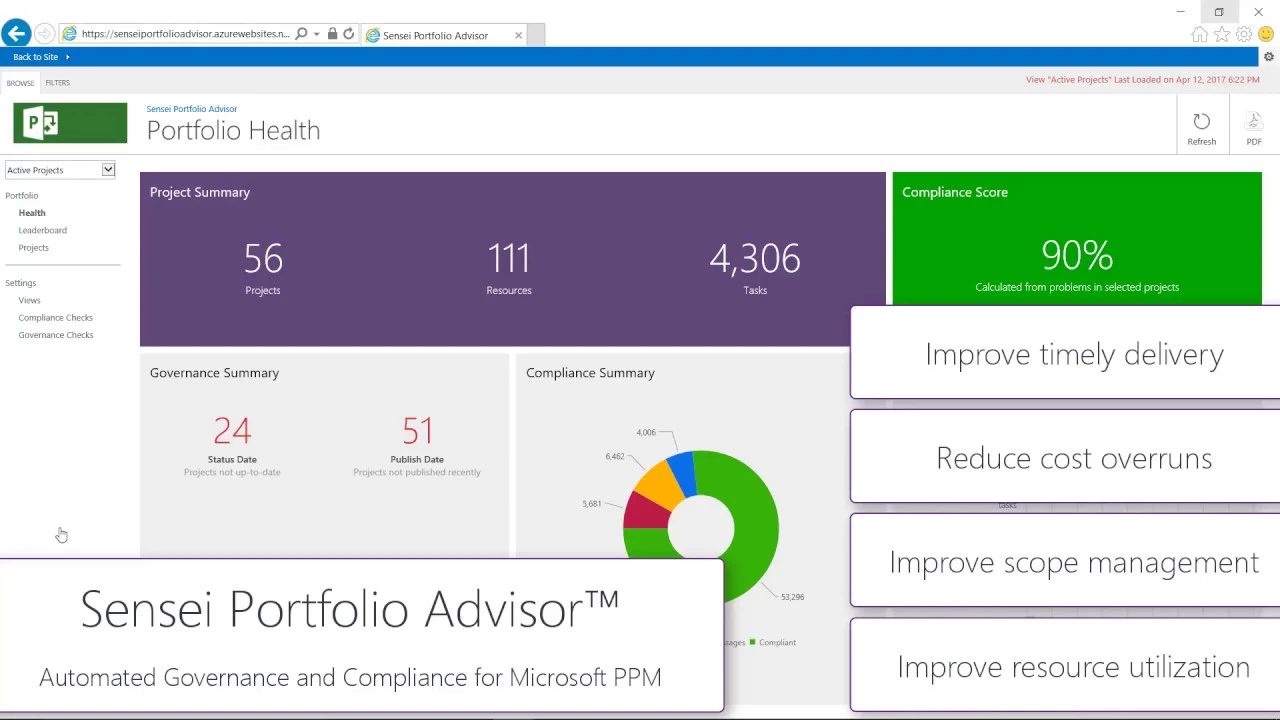Screen dimensions: 1280x720
Task: Click the security lock icon in address bar
Action: (x=332, y=34)
